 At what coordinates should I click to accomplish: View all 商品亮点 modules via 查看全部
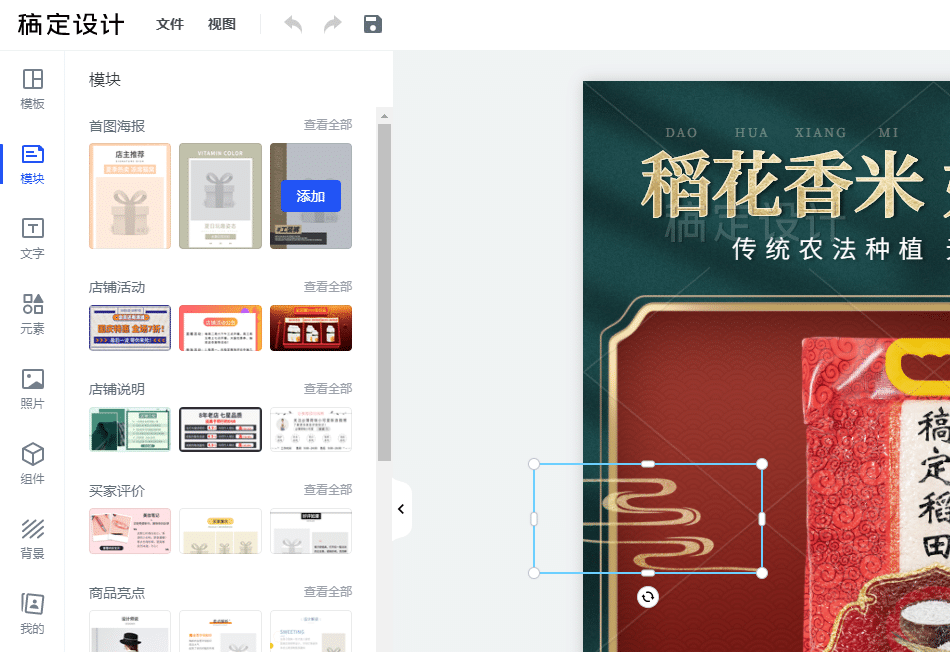pyautogui.click(x=328, y=591)
